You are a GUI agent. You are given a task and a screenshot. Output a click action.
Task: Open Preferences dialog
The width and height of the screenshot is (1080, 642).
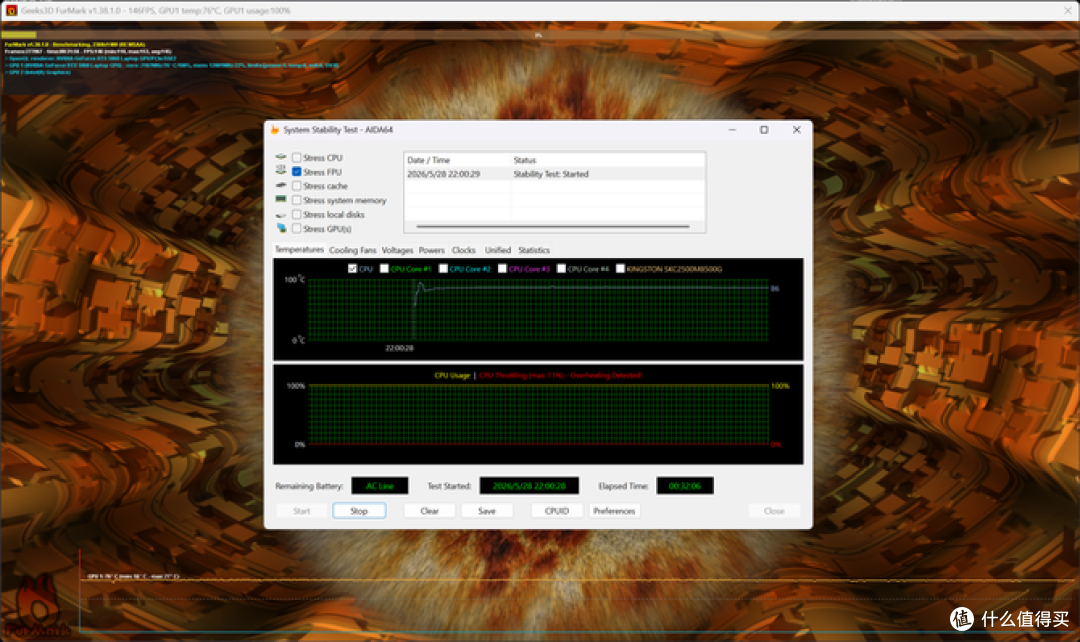point(614,510)
